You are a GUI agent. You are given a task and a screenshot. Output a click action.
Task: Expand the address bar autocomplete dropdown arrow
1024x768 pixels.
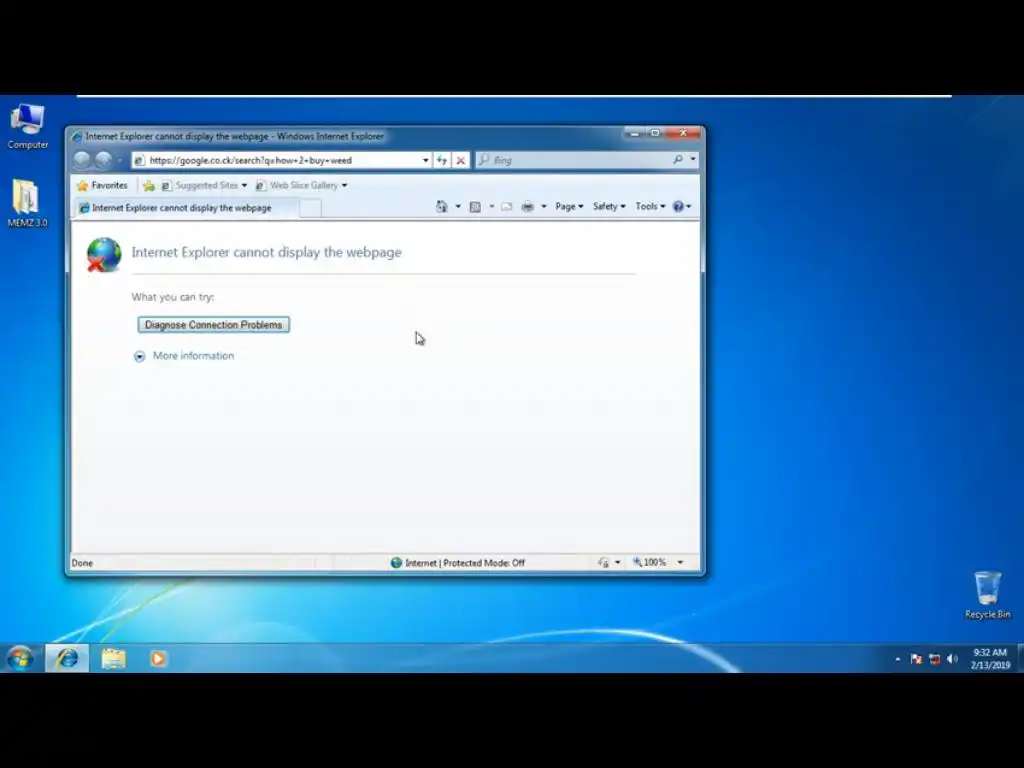coord(425,160)
